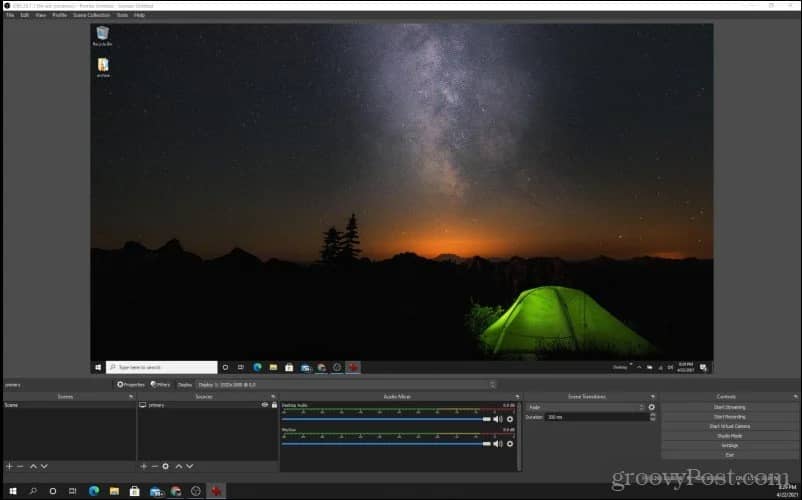This screenshot has height=500, width=802.
Task: Open transition properties gear next to Fade
Action: pyautogui.click(x=652, y=407)
